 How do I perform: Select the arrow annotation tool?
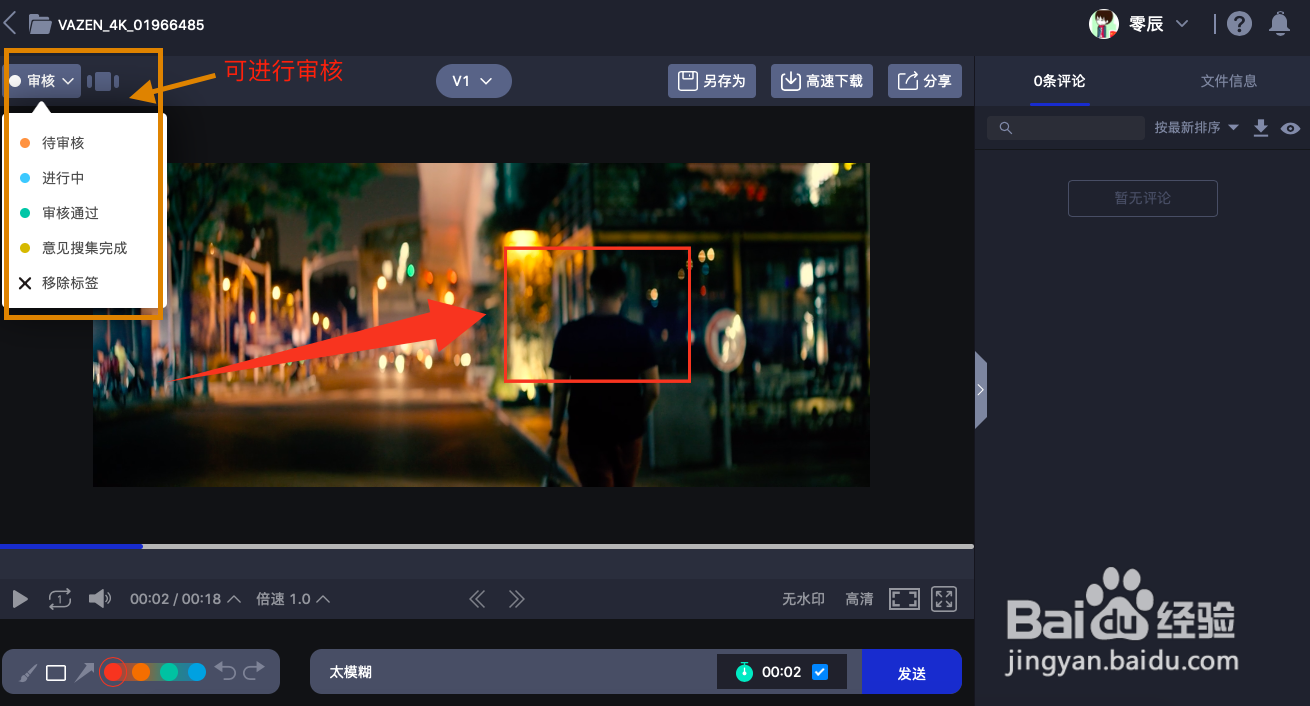coord(85,671)
